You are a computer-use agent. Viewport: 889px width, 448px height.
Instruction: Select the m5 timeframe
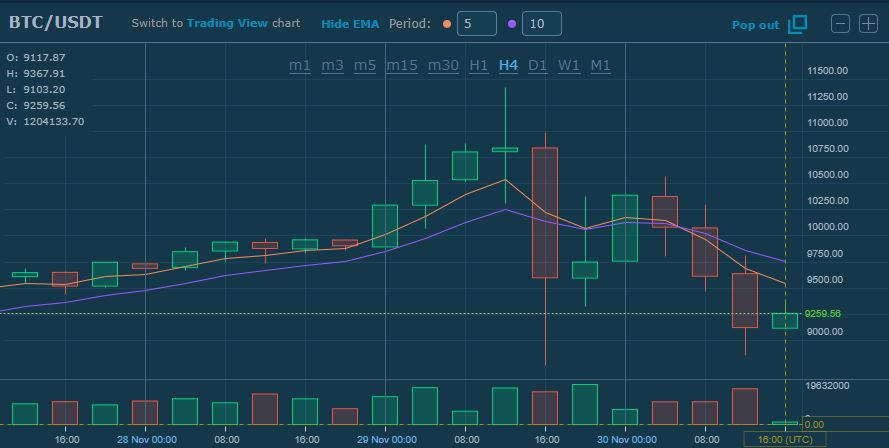(x=365, y=65)
